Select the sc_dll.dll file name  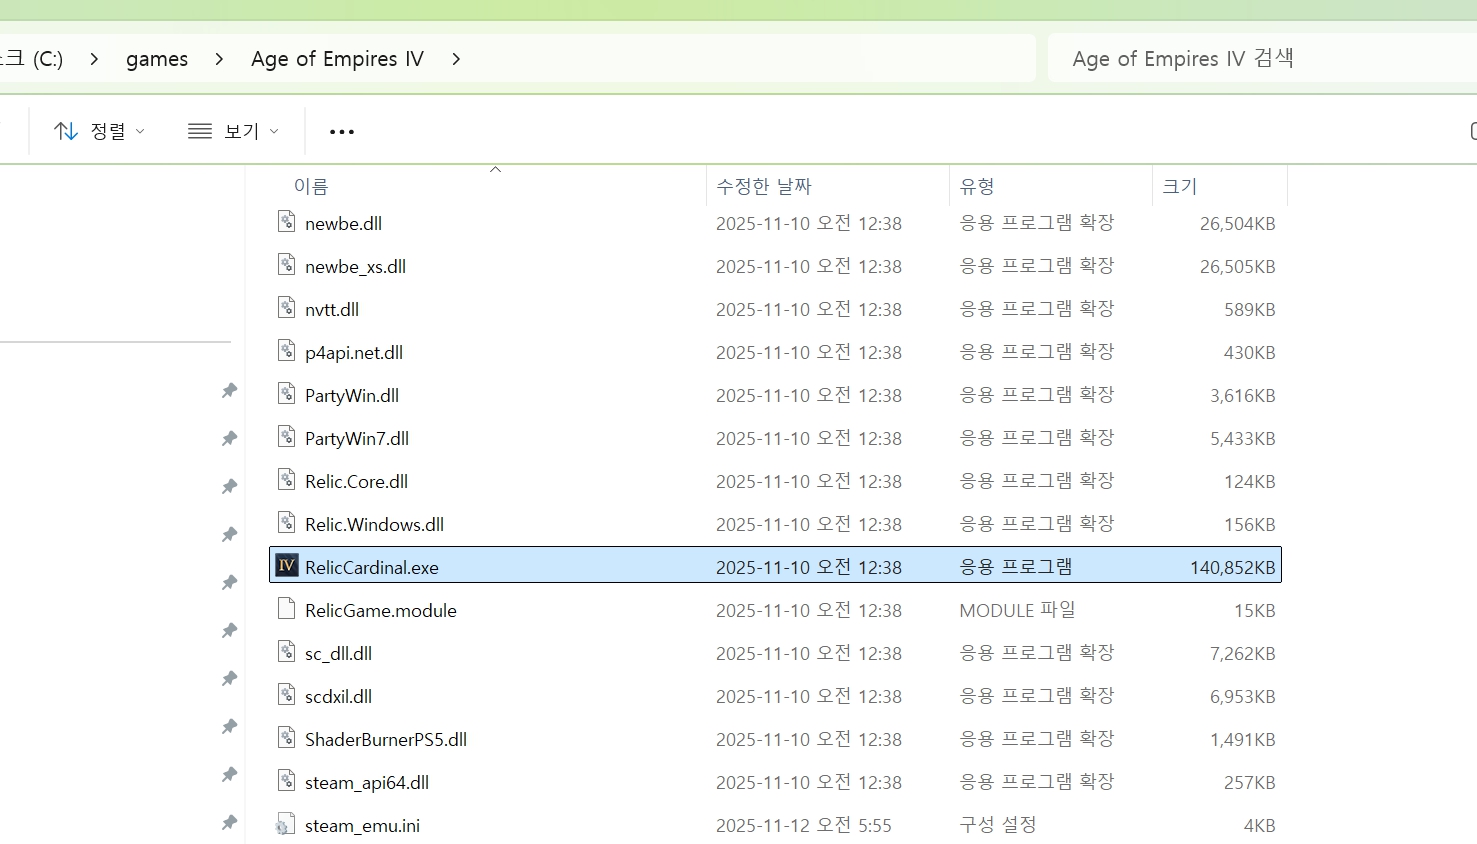point(338,654)
